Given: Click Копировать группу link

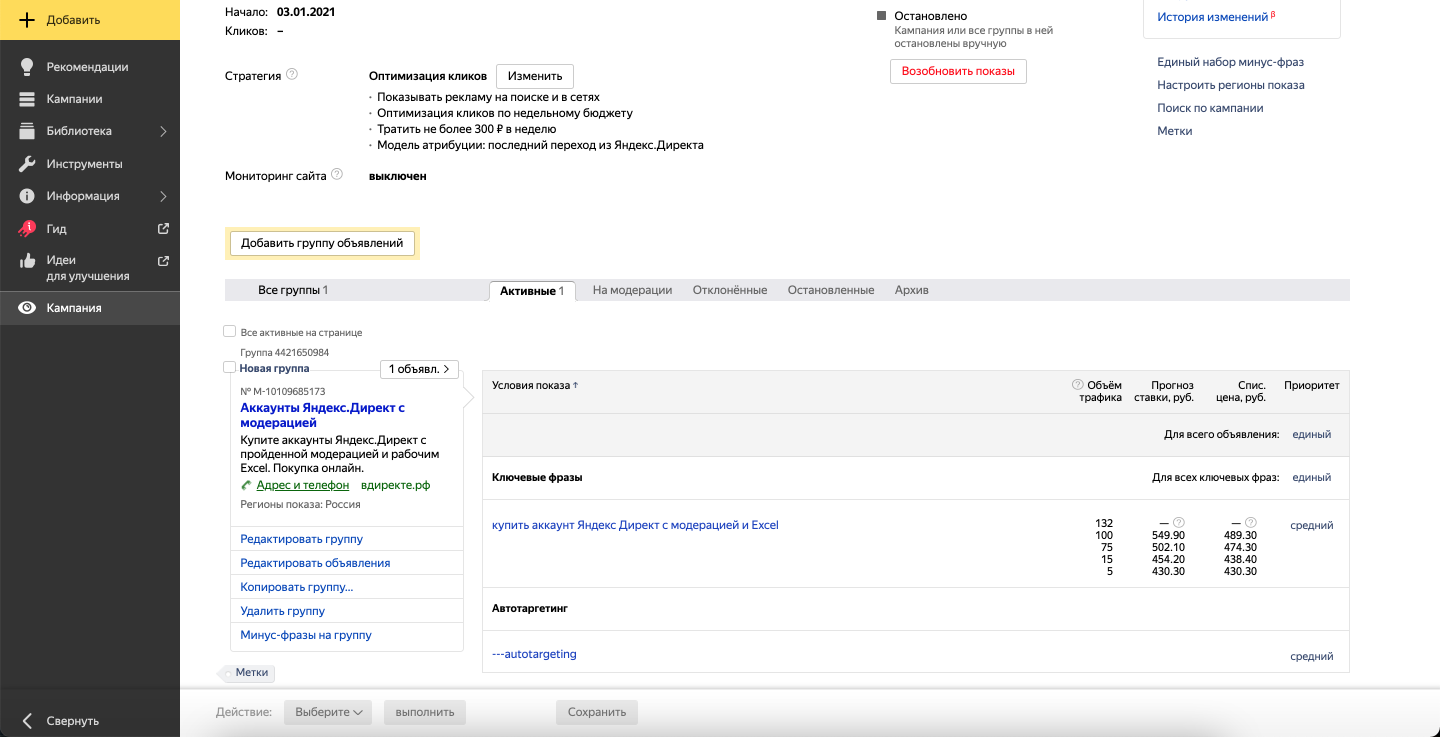Looking at the screenshot, I should [x=296, y=587].
